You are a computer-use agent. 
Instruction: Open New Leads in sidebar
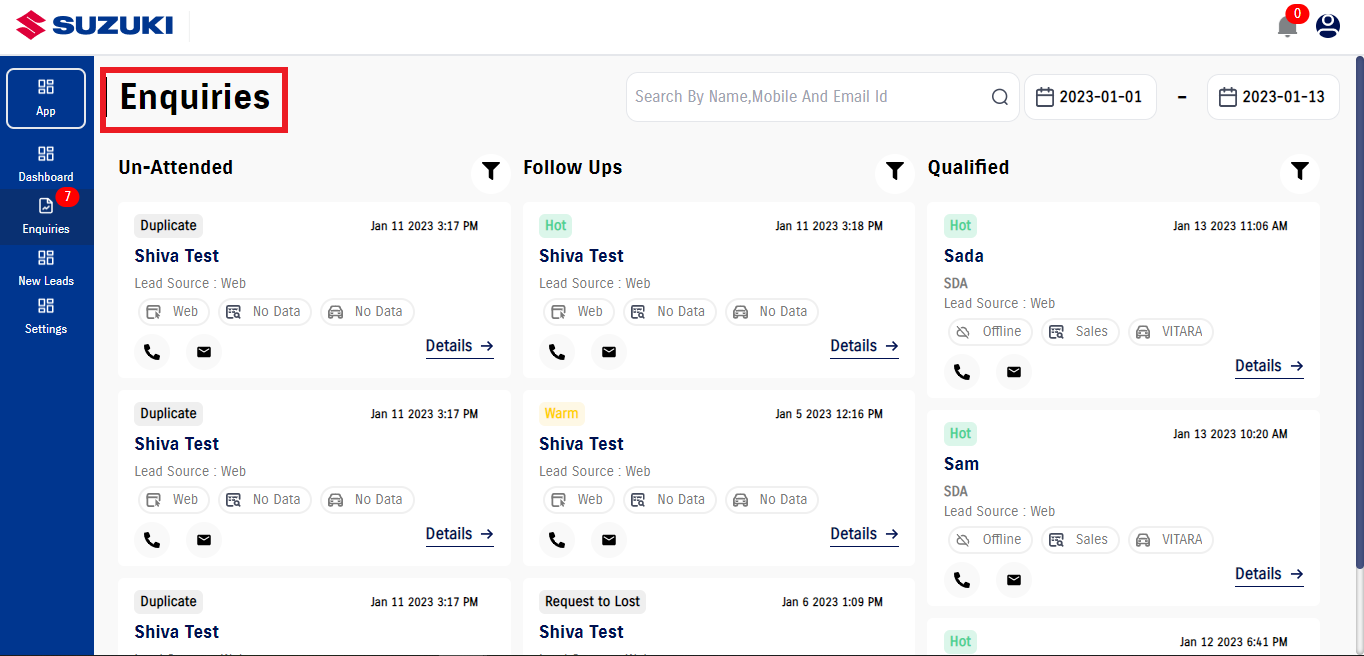(46, 268)
